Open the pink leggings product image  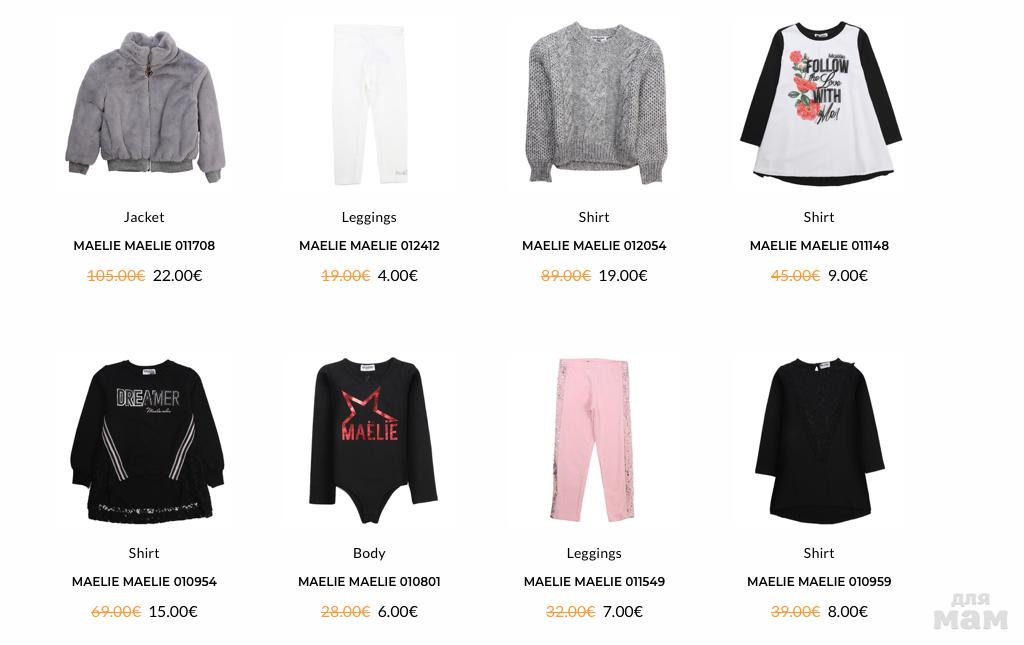click(x=593, y=440)
